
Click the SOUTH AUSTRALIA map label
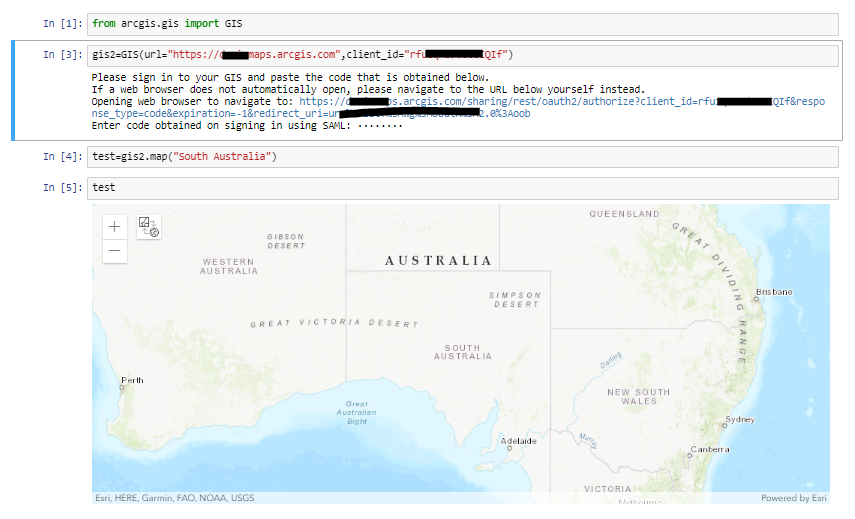(x=463, y=352)
